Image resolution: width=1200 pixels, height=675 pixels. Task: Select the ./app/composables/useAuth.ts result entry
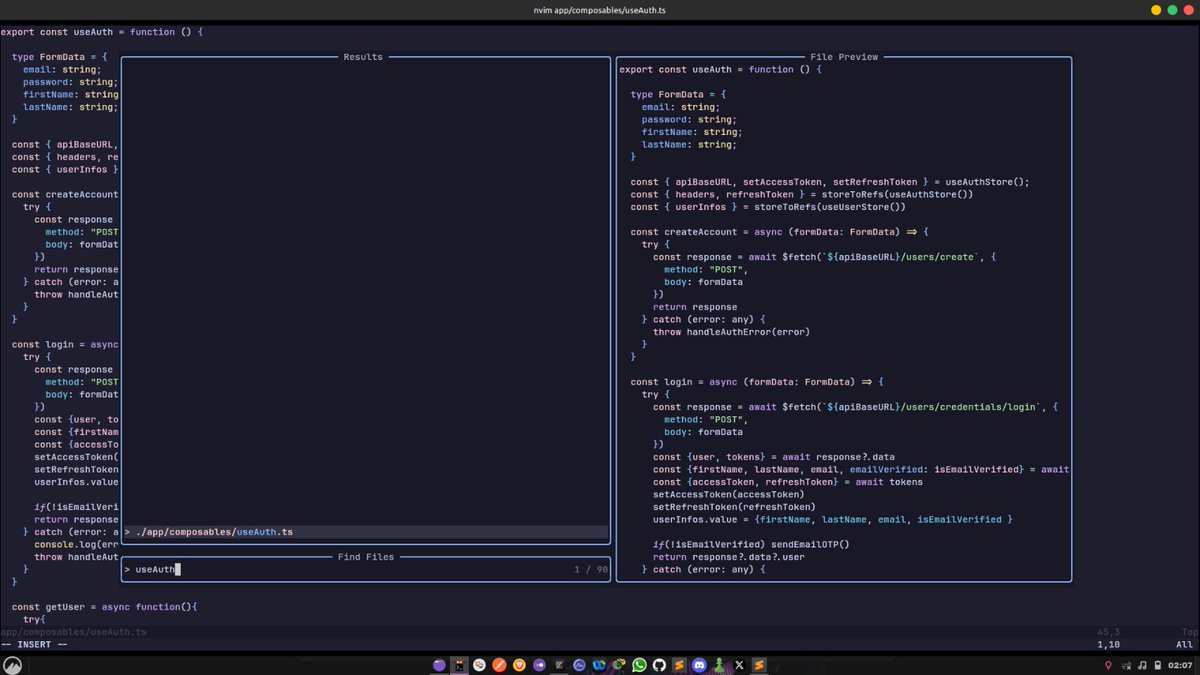tap(365, 532)
